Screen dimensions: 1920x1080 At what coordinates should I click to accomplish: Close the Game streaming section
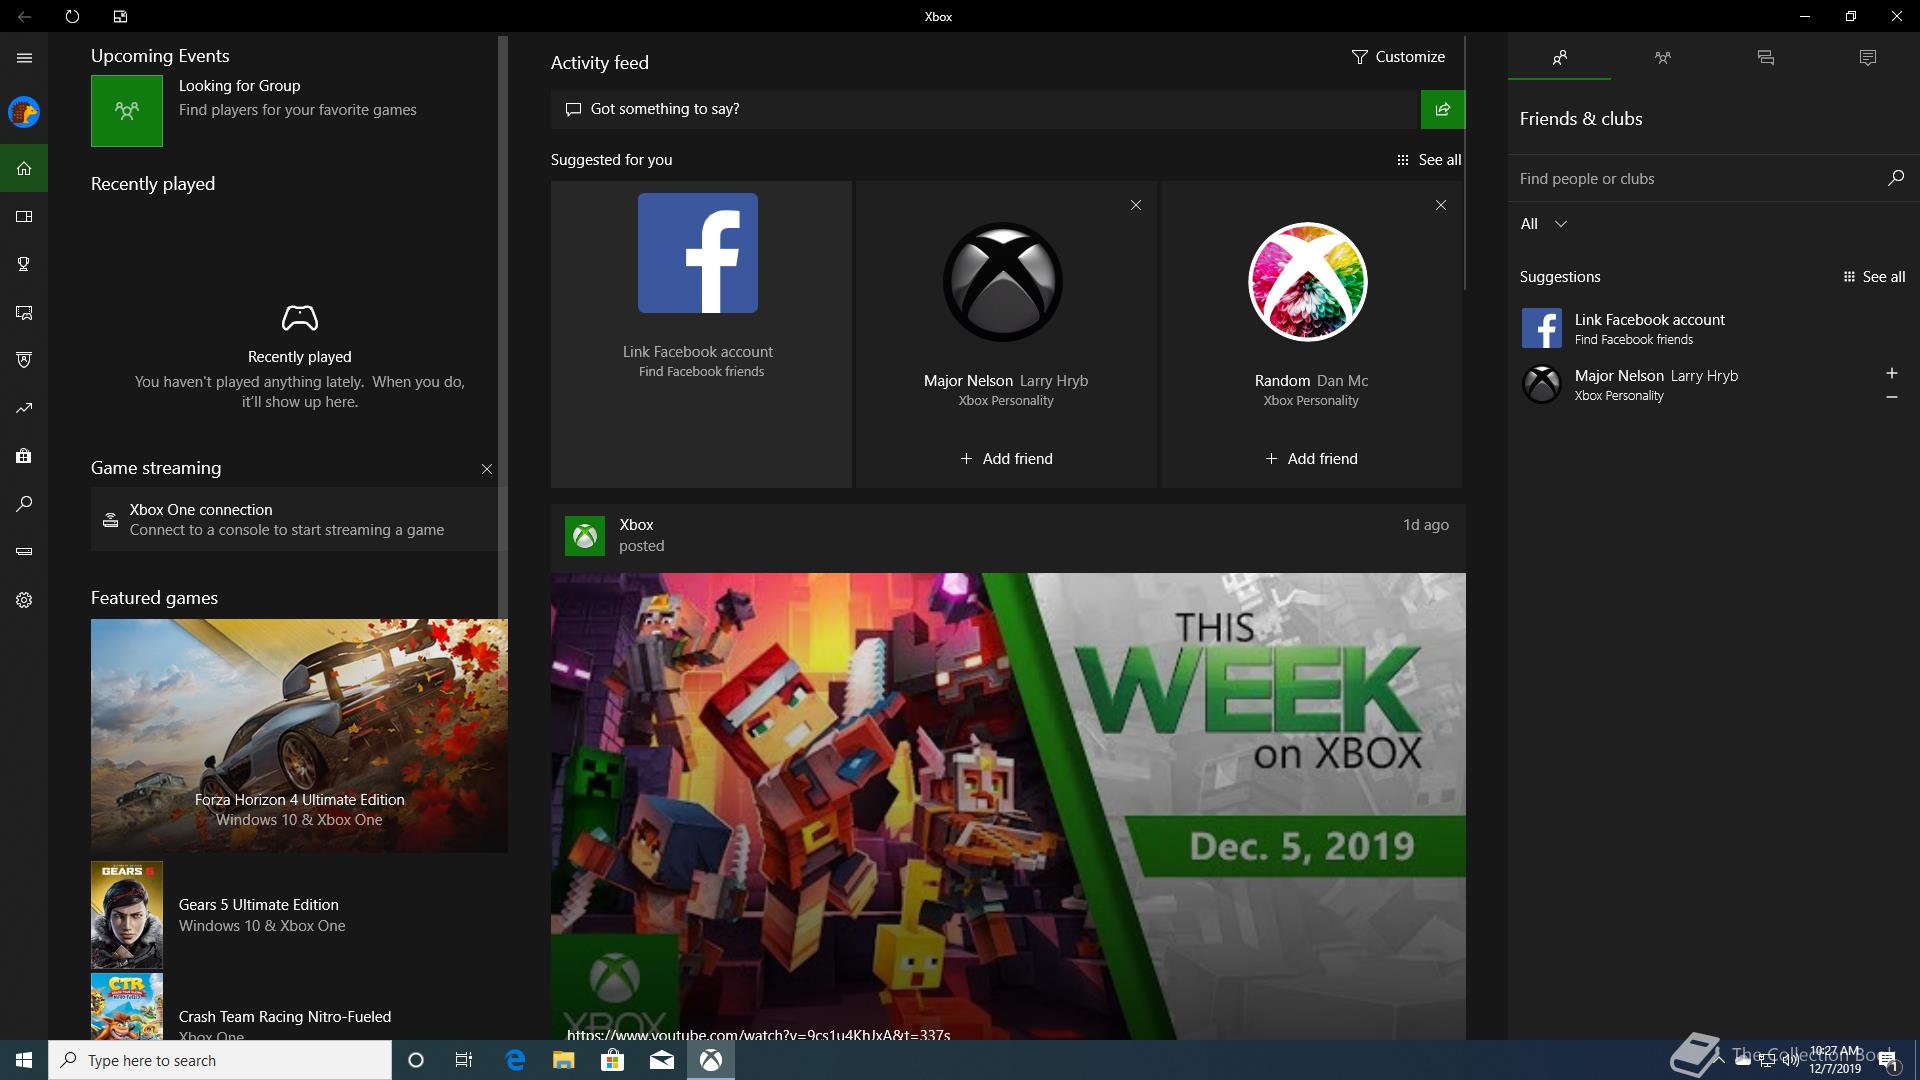[487, 469]
